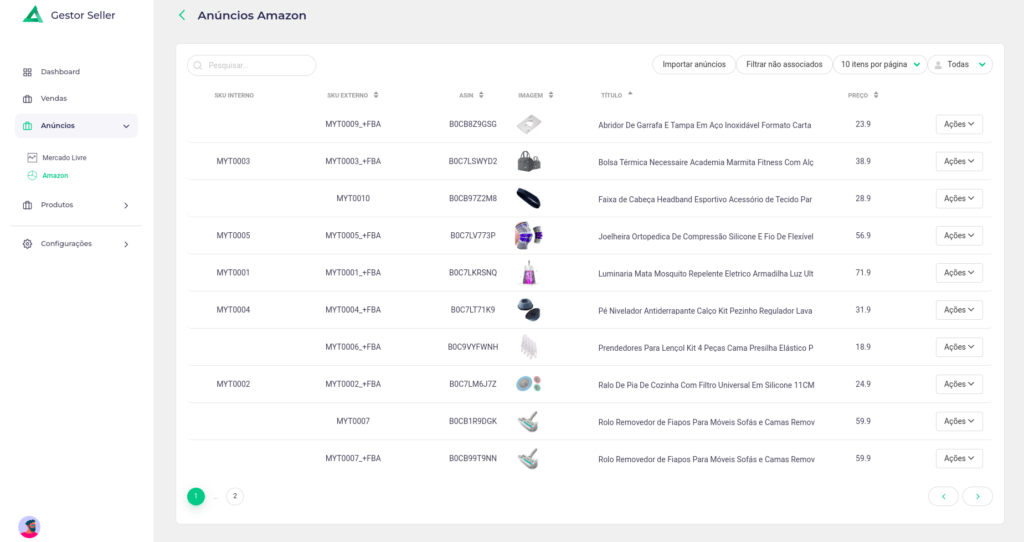Click the user avatar at the bottom left
Viewport: 1024px width, 542px height.
[x=29, y=527]
